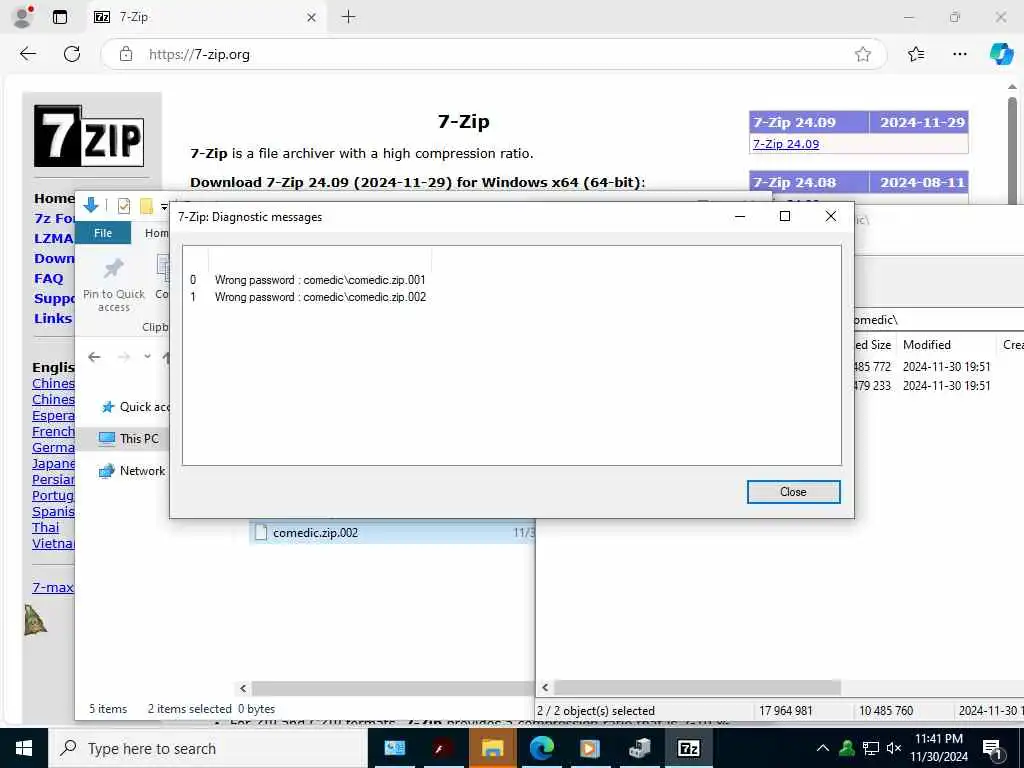Open the clock showing 11:41 PM

(x=938, y=748)
